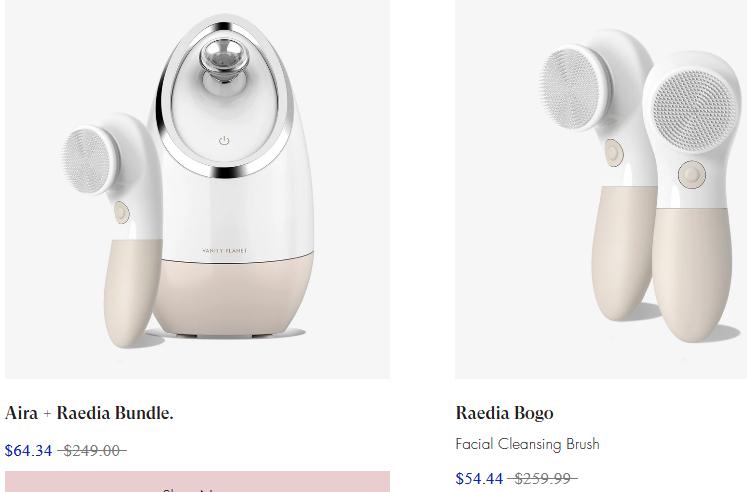The height and width of the screenshot is (492, 747).
Task: Click the $64.34 sale price
Action: coord(29,451)
